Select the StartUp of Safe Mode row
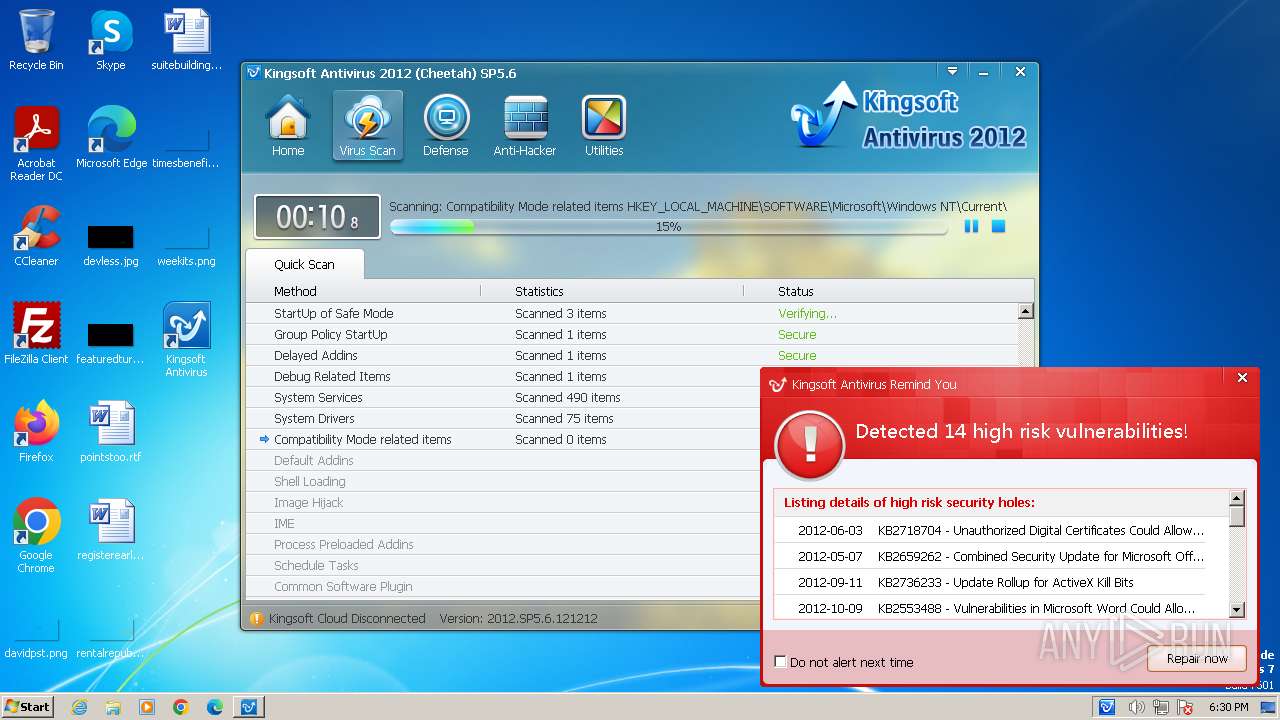The width and height of the screenshot is (1280, 720). (632, 313)
